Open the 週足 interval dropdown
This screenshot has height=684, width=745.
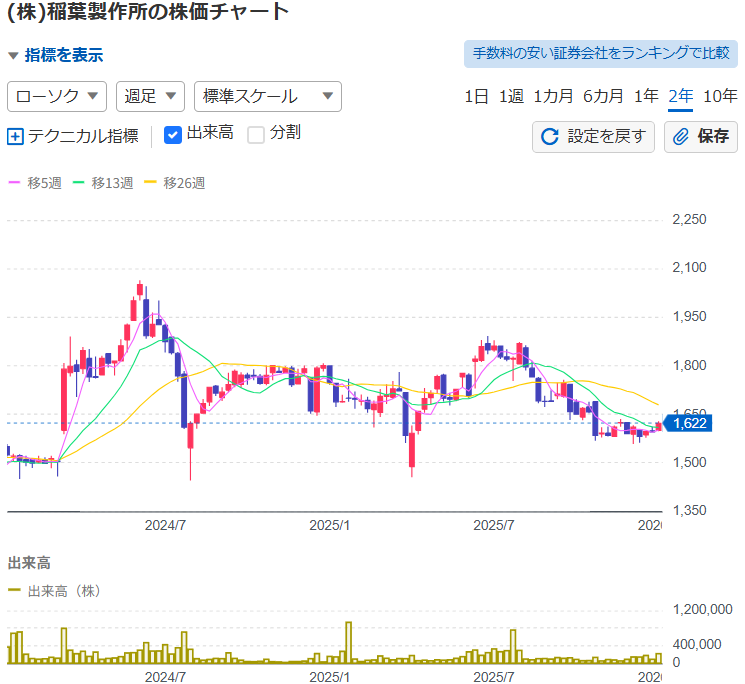150,96
